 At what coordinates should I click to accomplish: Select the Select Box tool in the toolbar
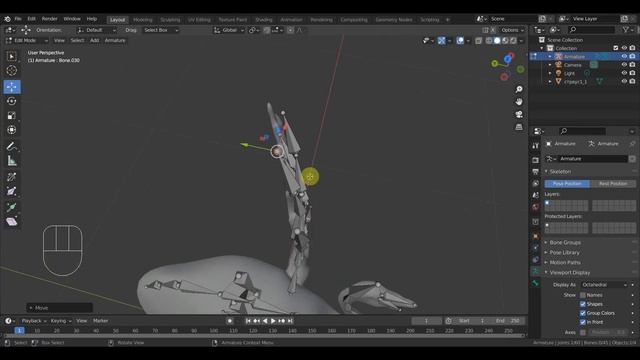coord(11,56)
